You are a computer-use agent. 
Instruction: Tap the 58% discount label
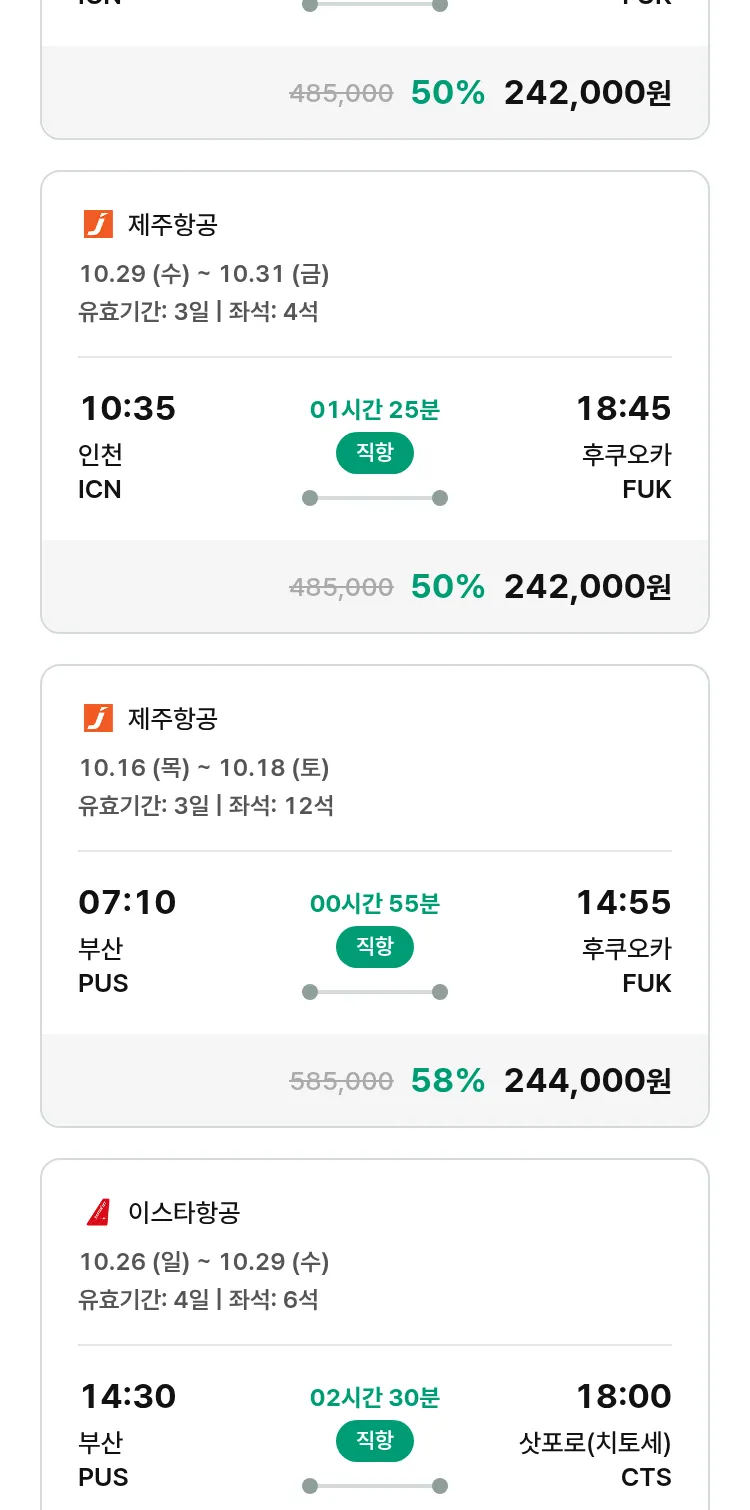click(x=447, y=1080)
